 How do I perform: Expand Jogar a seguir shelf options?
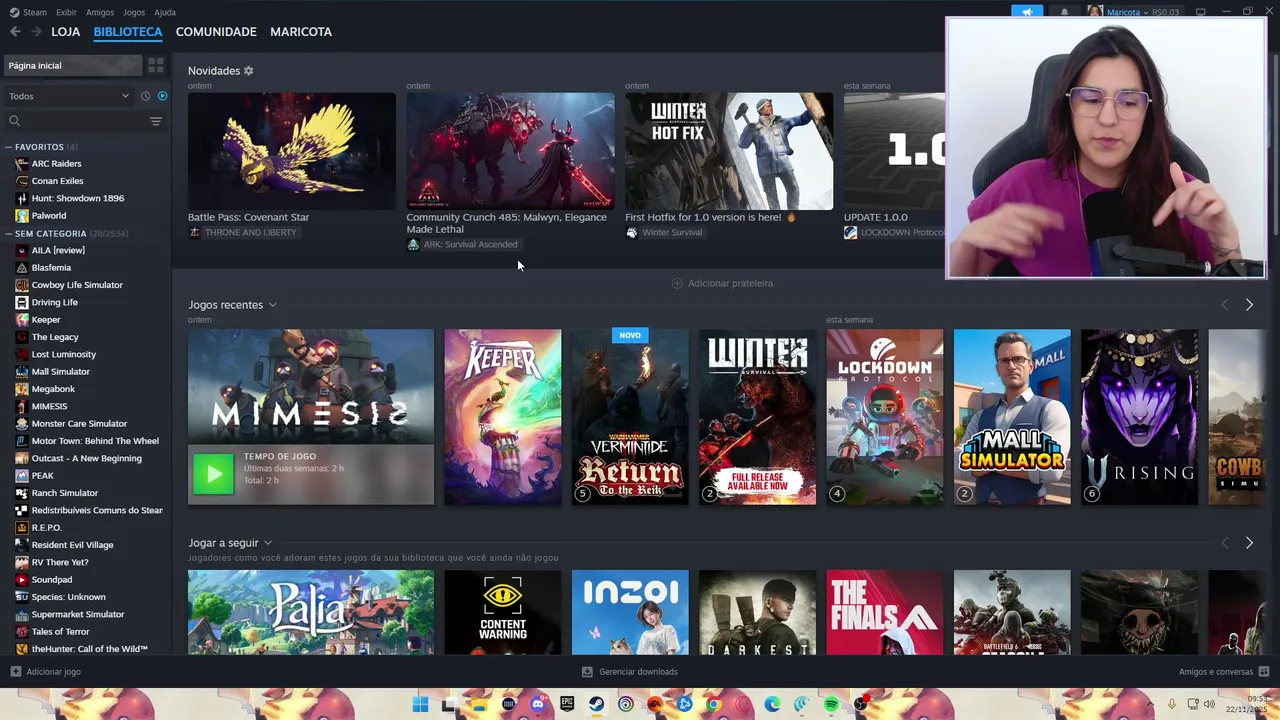(x=267, y=543)
